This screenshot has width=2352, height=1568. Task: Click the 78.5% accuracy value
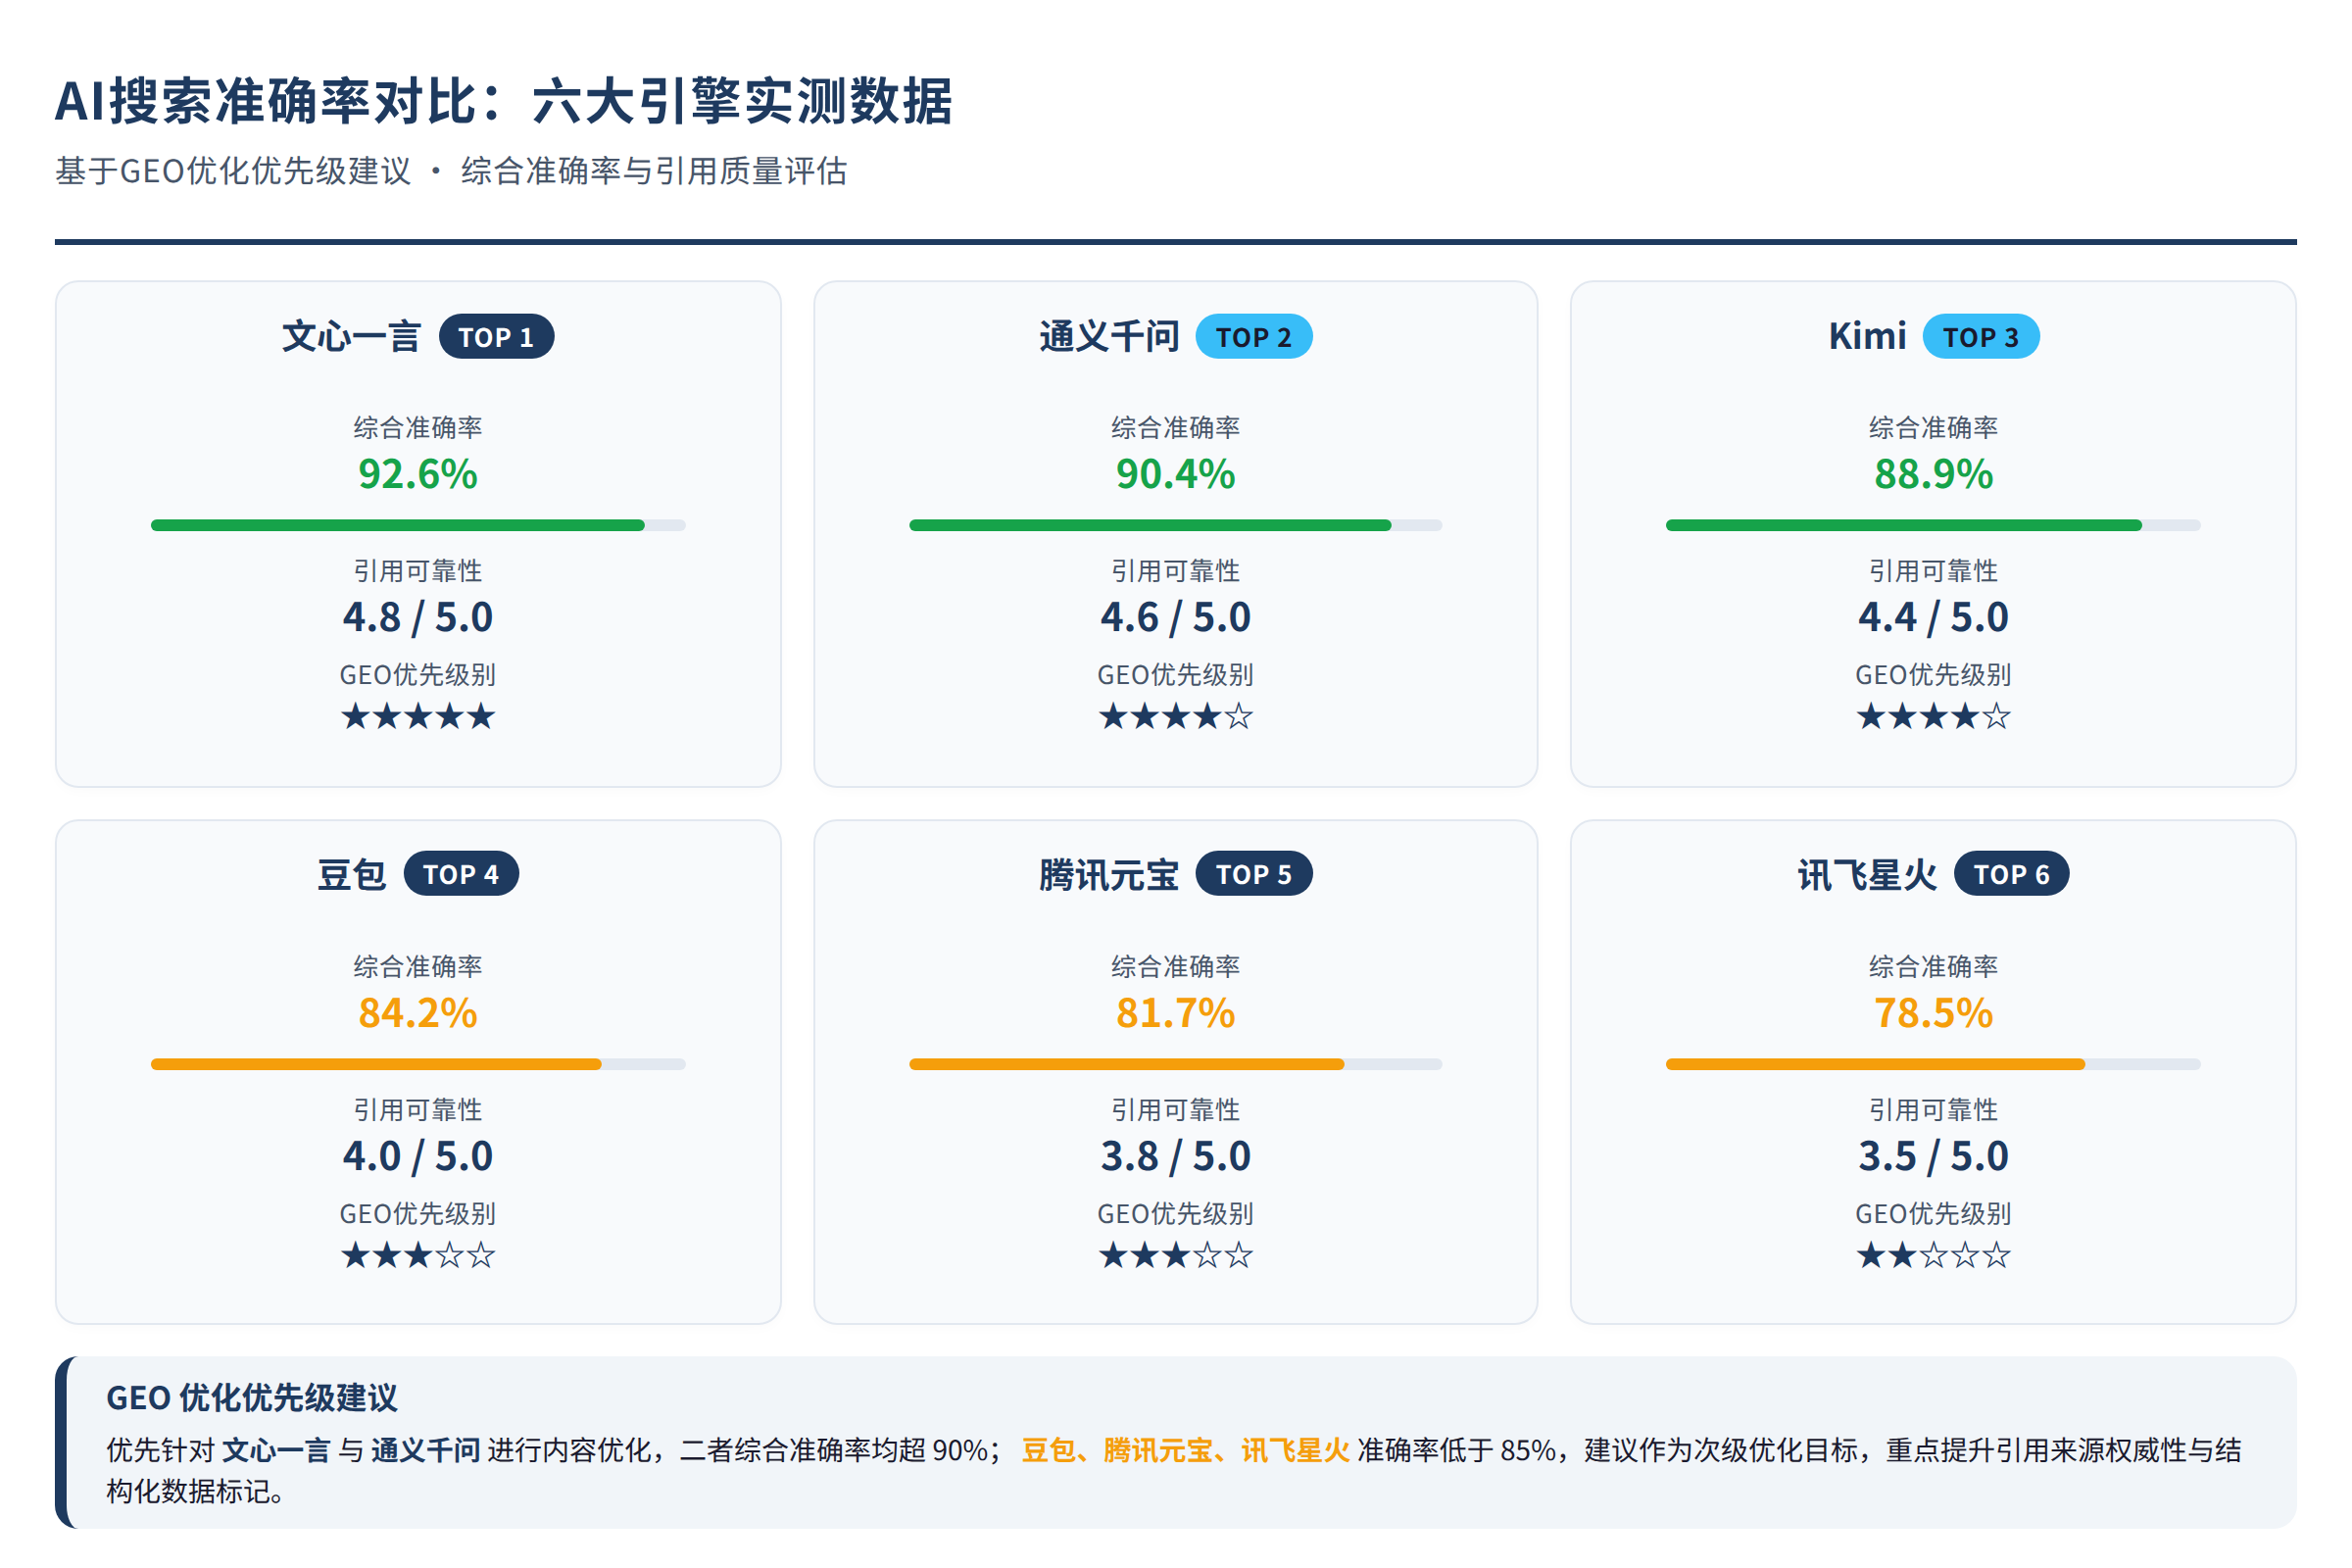click(1933, 1013)
